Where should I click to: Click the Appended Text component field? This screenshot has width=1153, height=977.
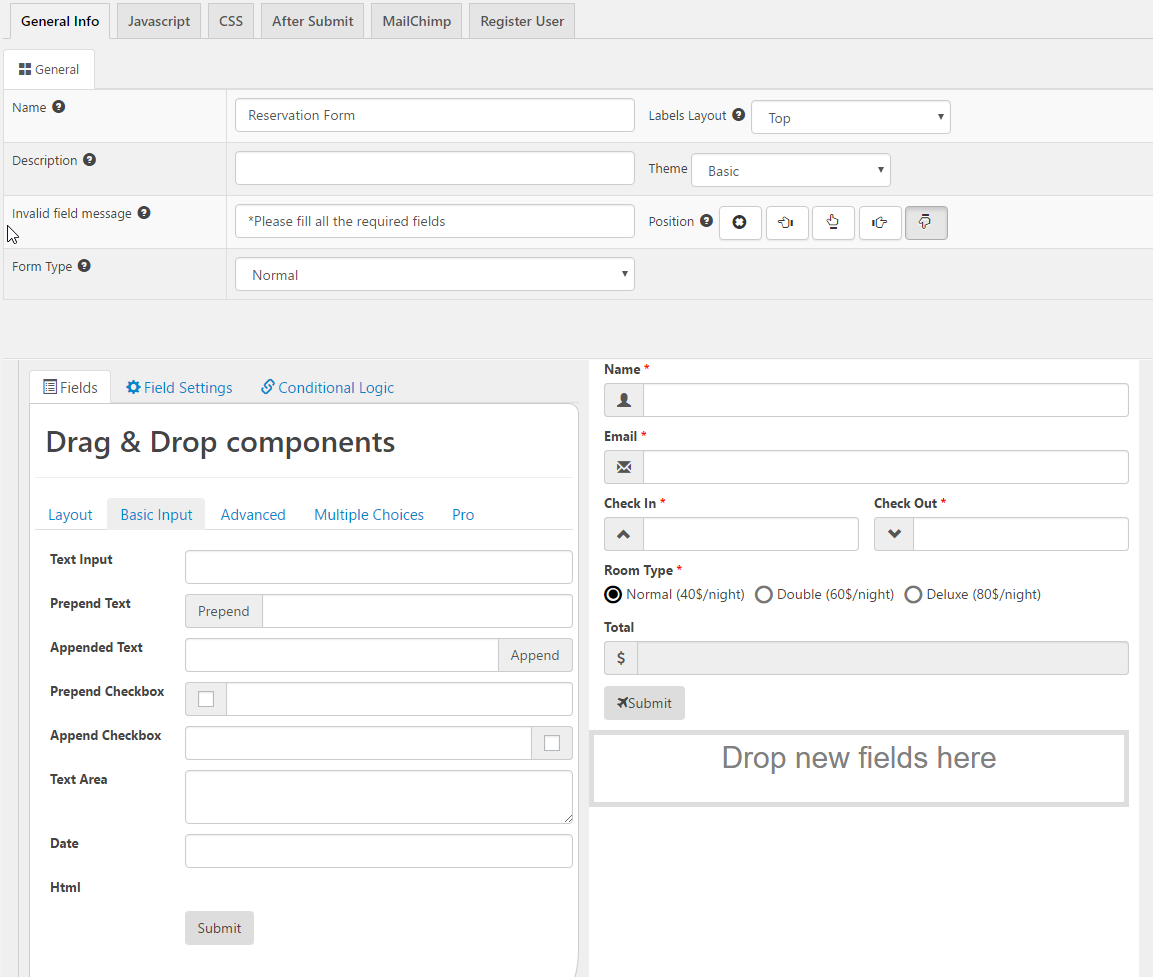342,655
